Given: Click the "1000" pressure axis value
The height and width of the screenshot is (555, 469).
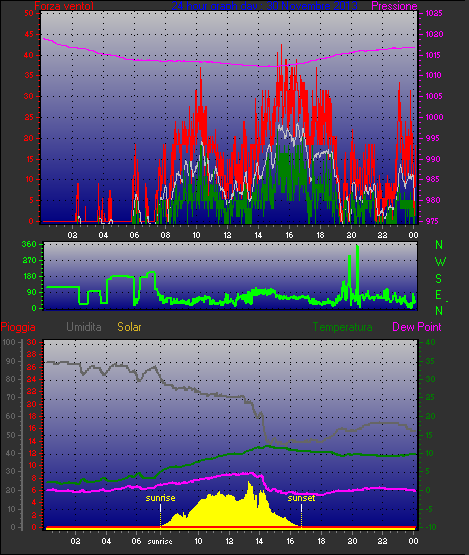Looking at the screenshot, I should pyautogui.click(x=434, y=117).
